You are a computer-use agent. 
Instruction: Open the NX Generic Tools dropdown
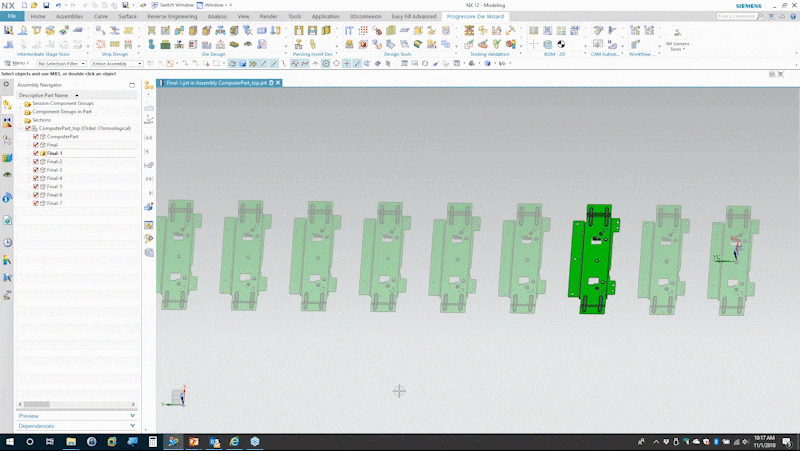click(x=677, y=39)
